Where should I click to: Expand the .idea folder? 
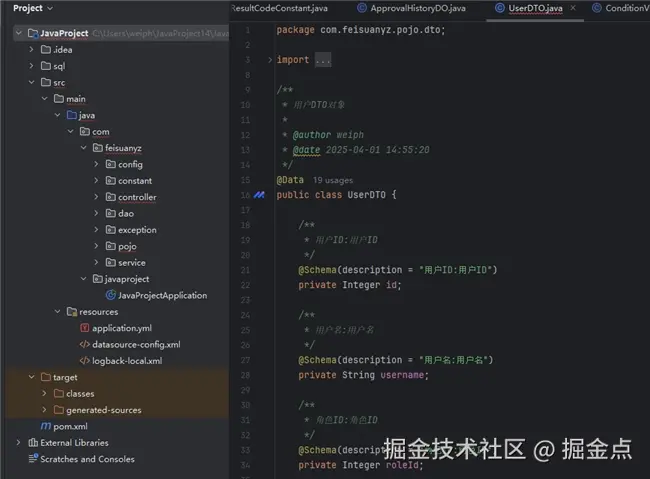(32, 49)
